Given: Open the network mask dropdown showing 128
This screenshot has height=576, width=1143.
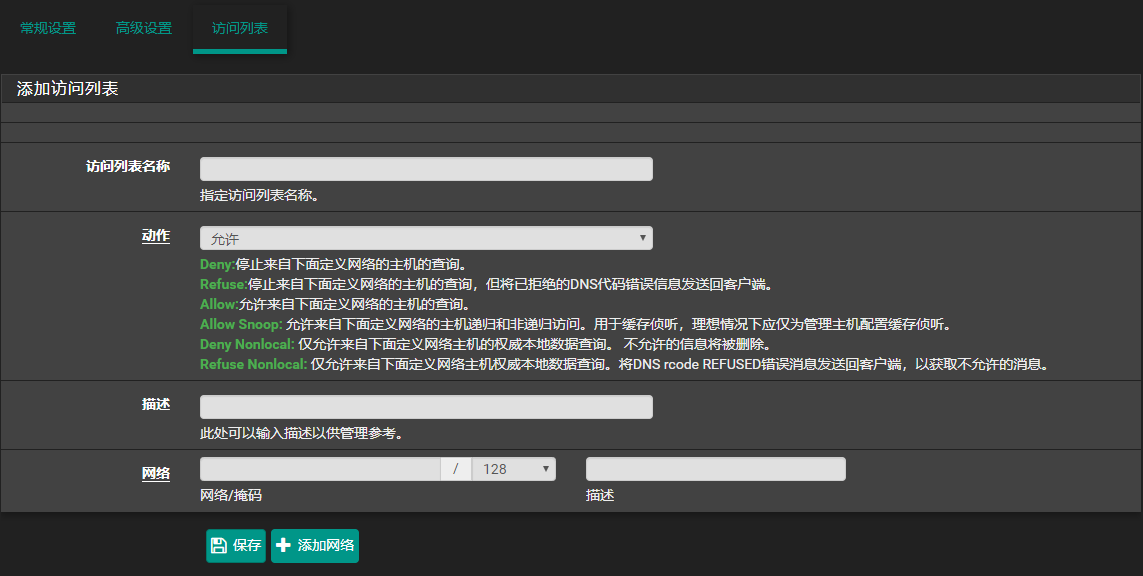Looking at the screenshot, I should point(513,469).
